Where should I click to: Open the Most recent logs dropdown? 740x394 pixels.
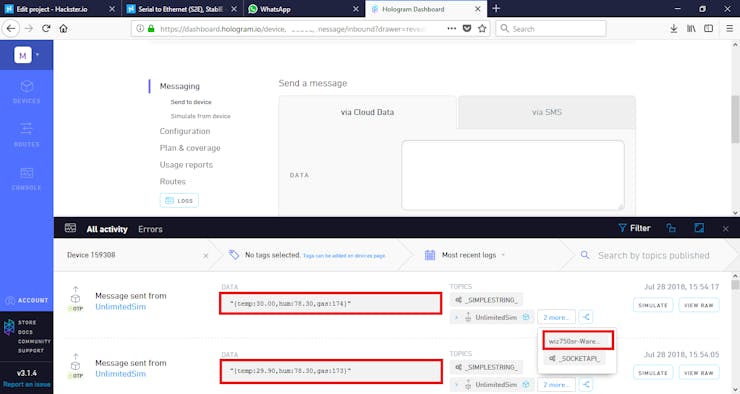point(473,255)
